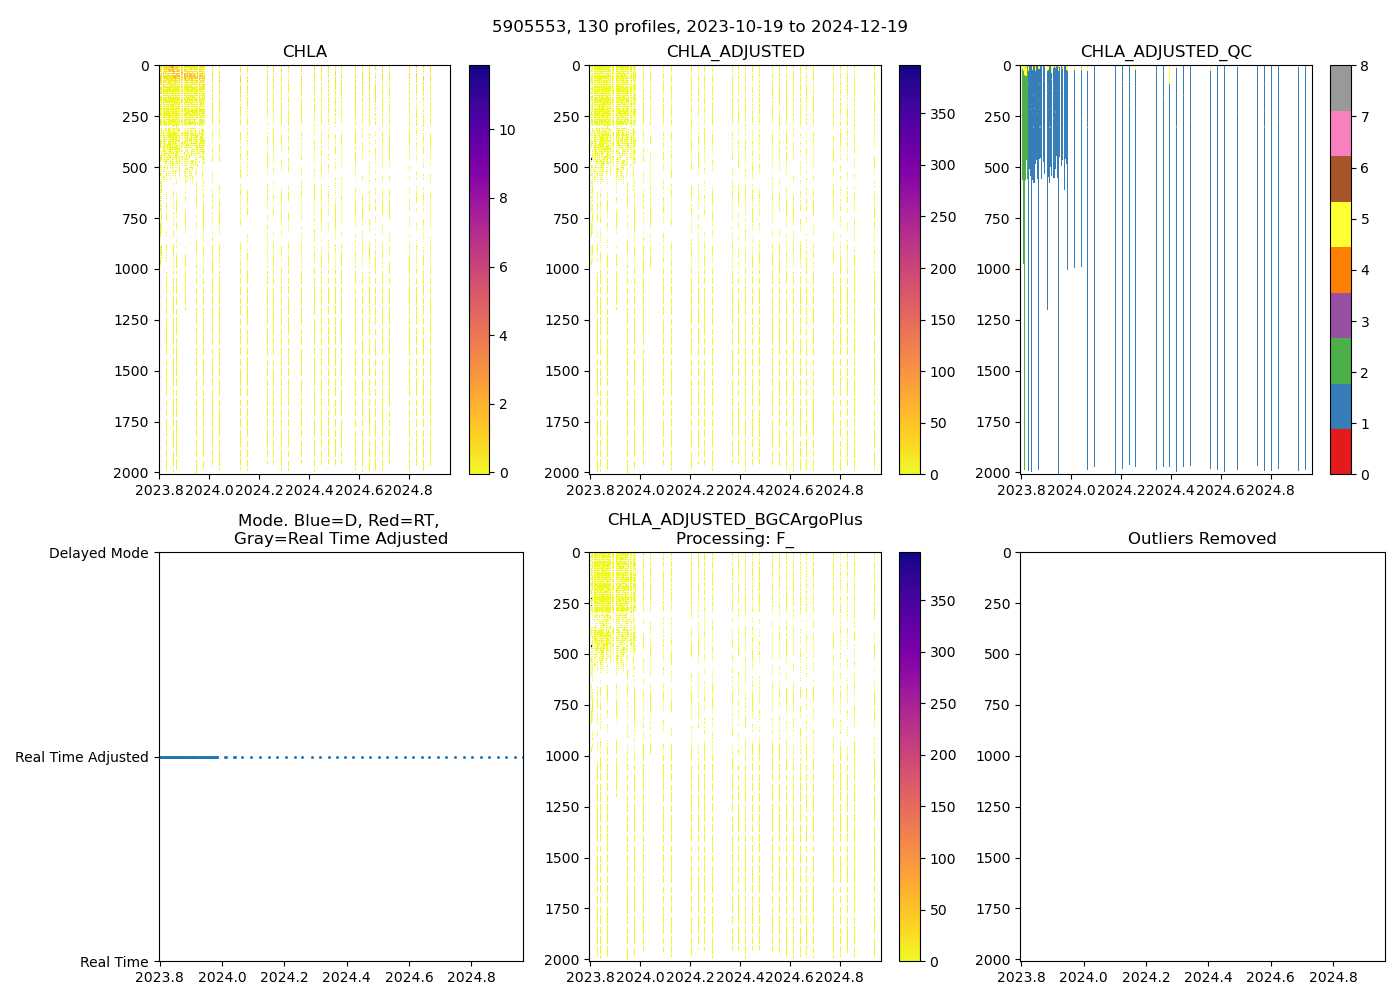Click the CHLA plot's colorbar

click(x=479, y=269)
